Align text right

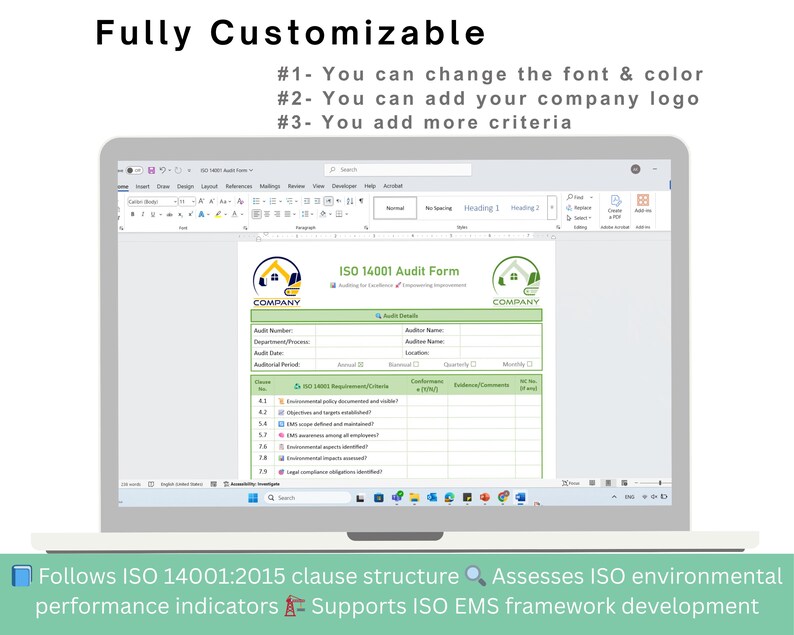277,214
